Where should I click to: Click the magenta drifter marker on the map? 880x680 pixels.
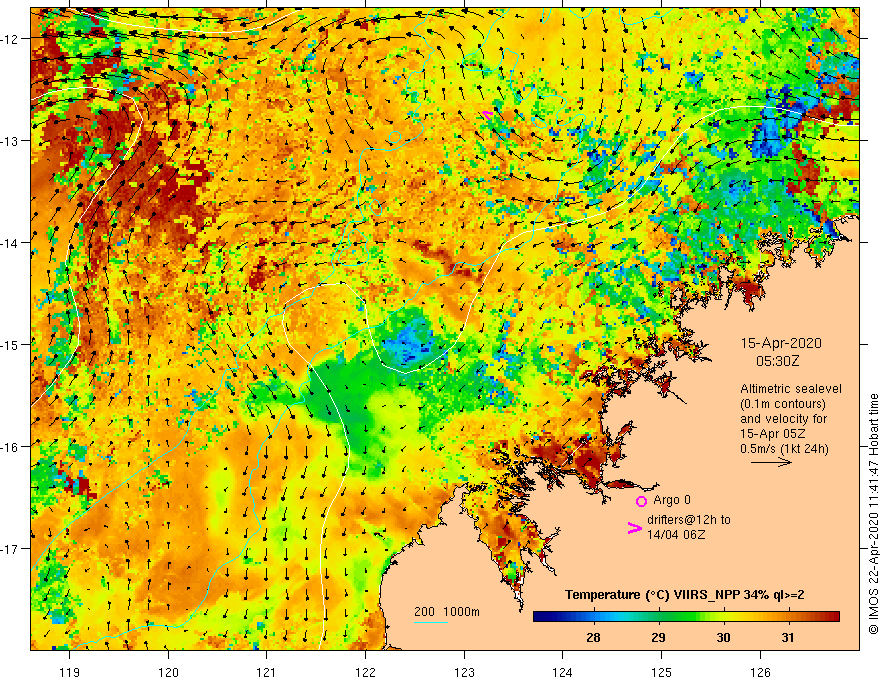click(x=488, y=114)
